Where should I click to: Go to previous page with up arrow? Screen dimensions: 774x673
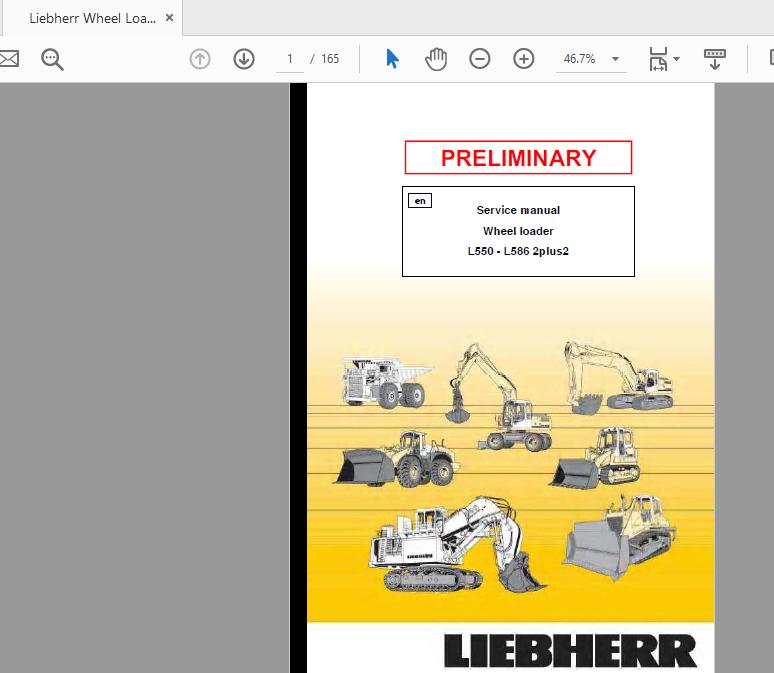tap(200, 59)
